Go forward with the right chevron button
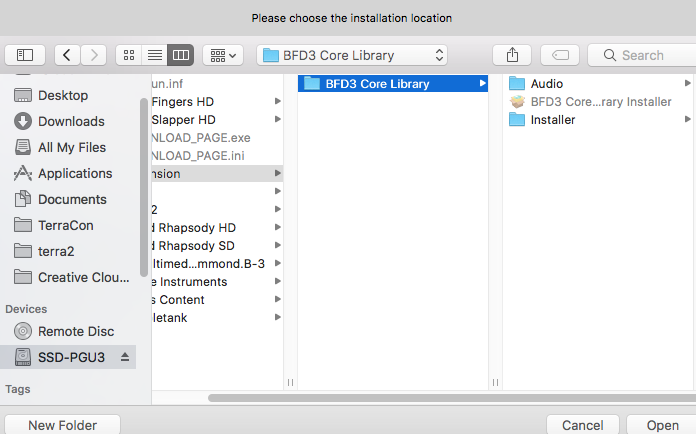The height and width of the screenshot is (434, 696). (94, 55)
